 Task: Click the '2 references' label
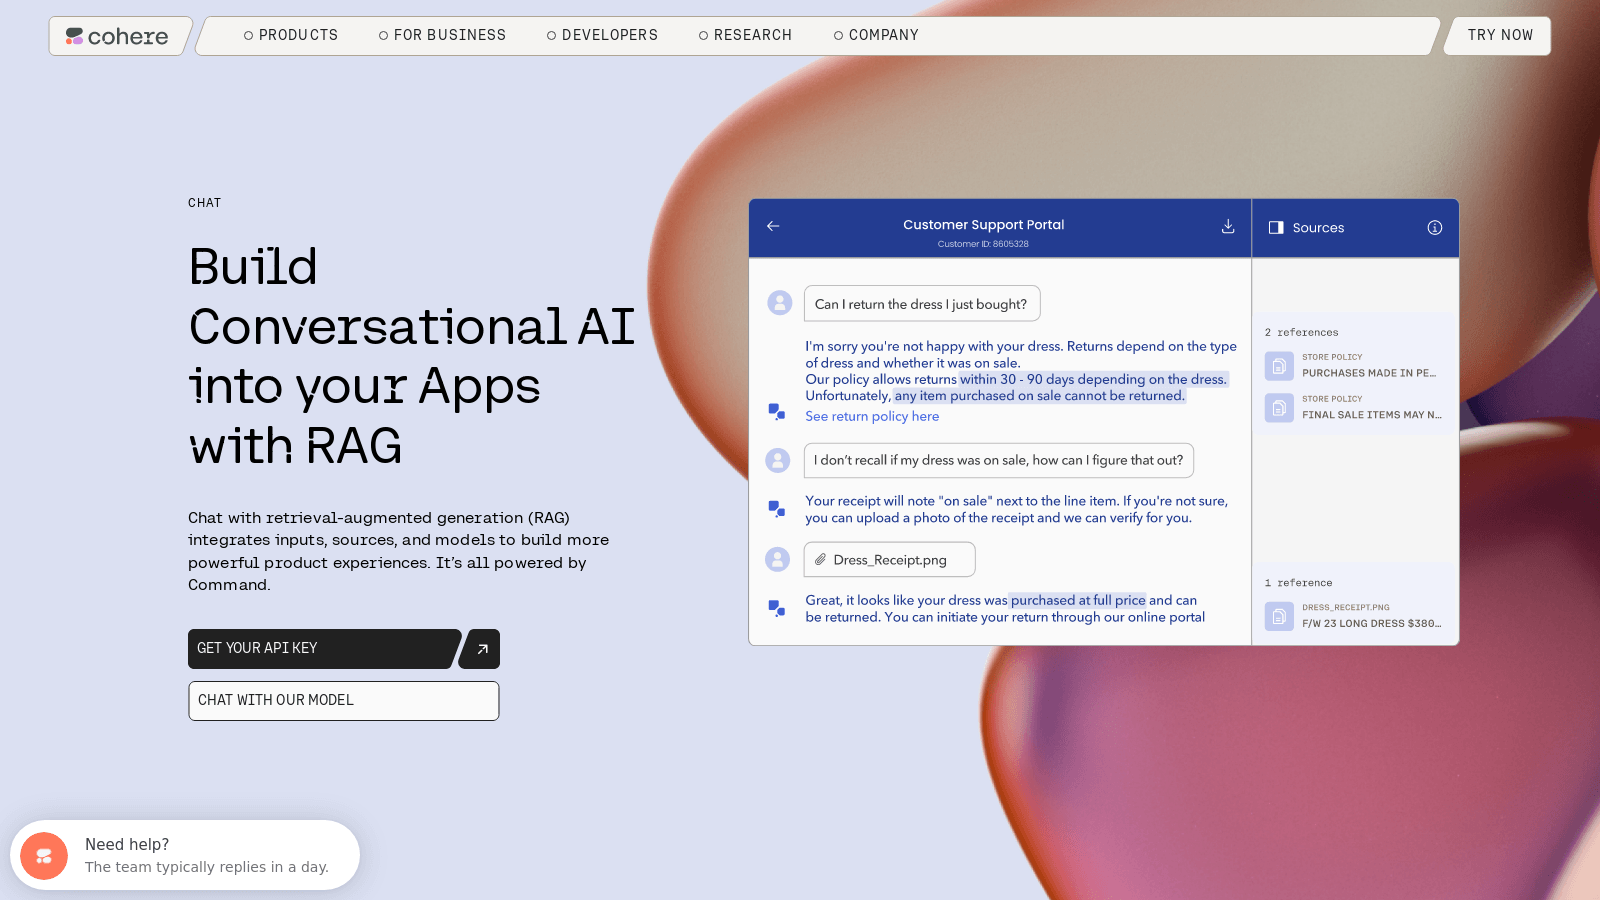coord(1301,332)
